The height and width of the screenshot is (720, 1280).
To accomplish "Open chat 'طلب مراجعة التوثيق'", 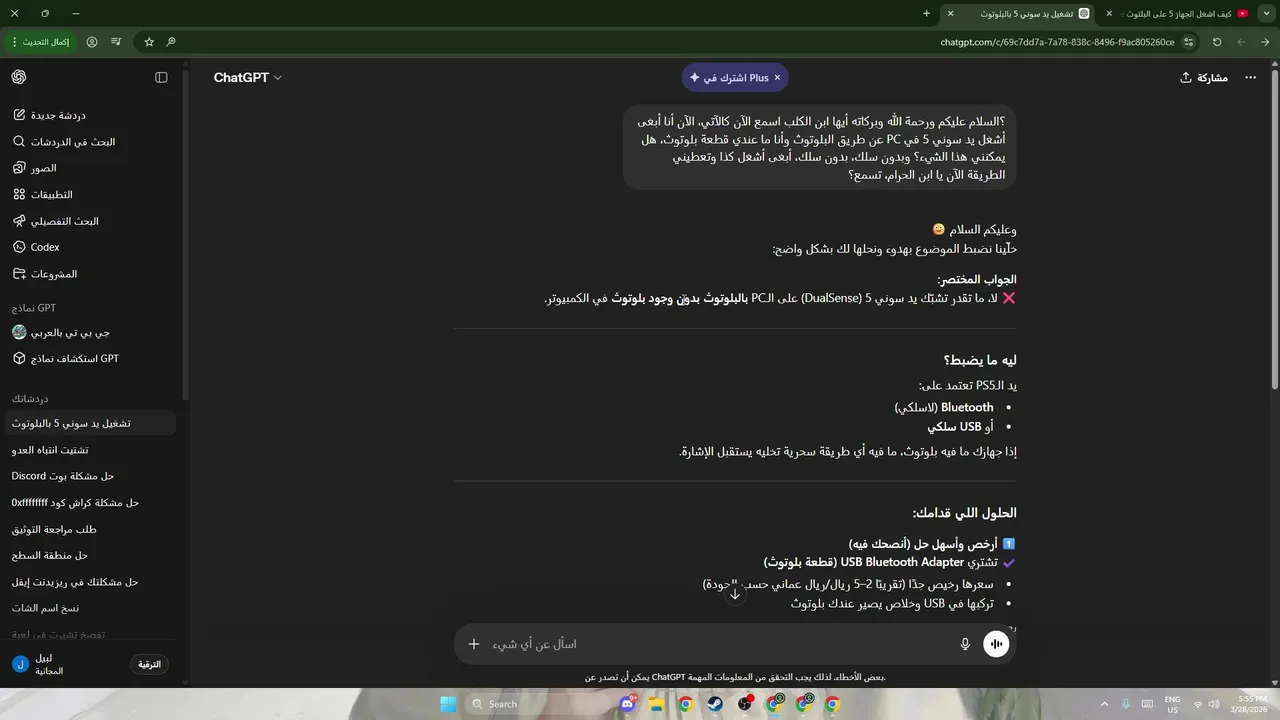I will pyautogui.click(x=90, y=529).
